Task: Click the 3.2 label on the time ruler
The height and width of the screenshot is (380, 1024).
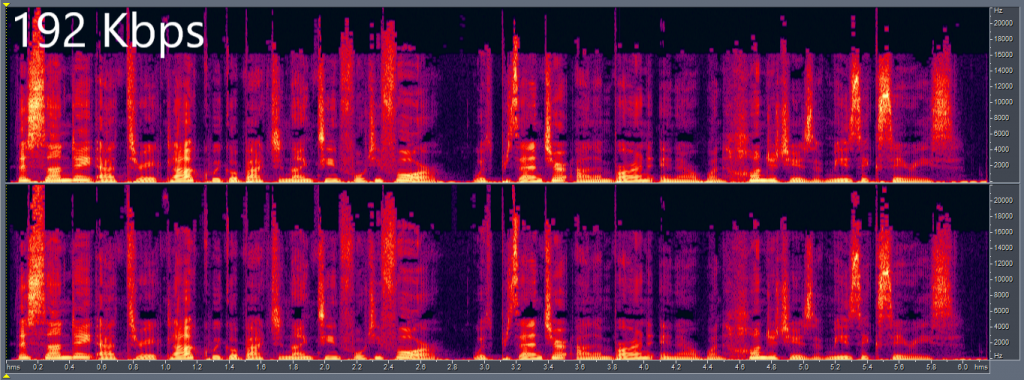Action: (x=516, y=367)
